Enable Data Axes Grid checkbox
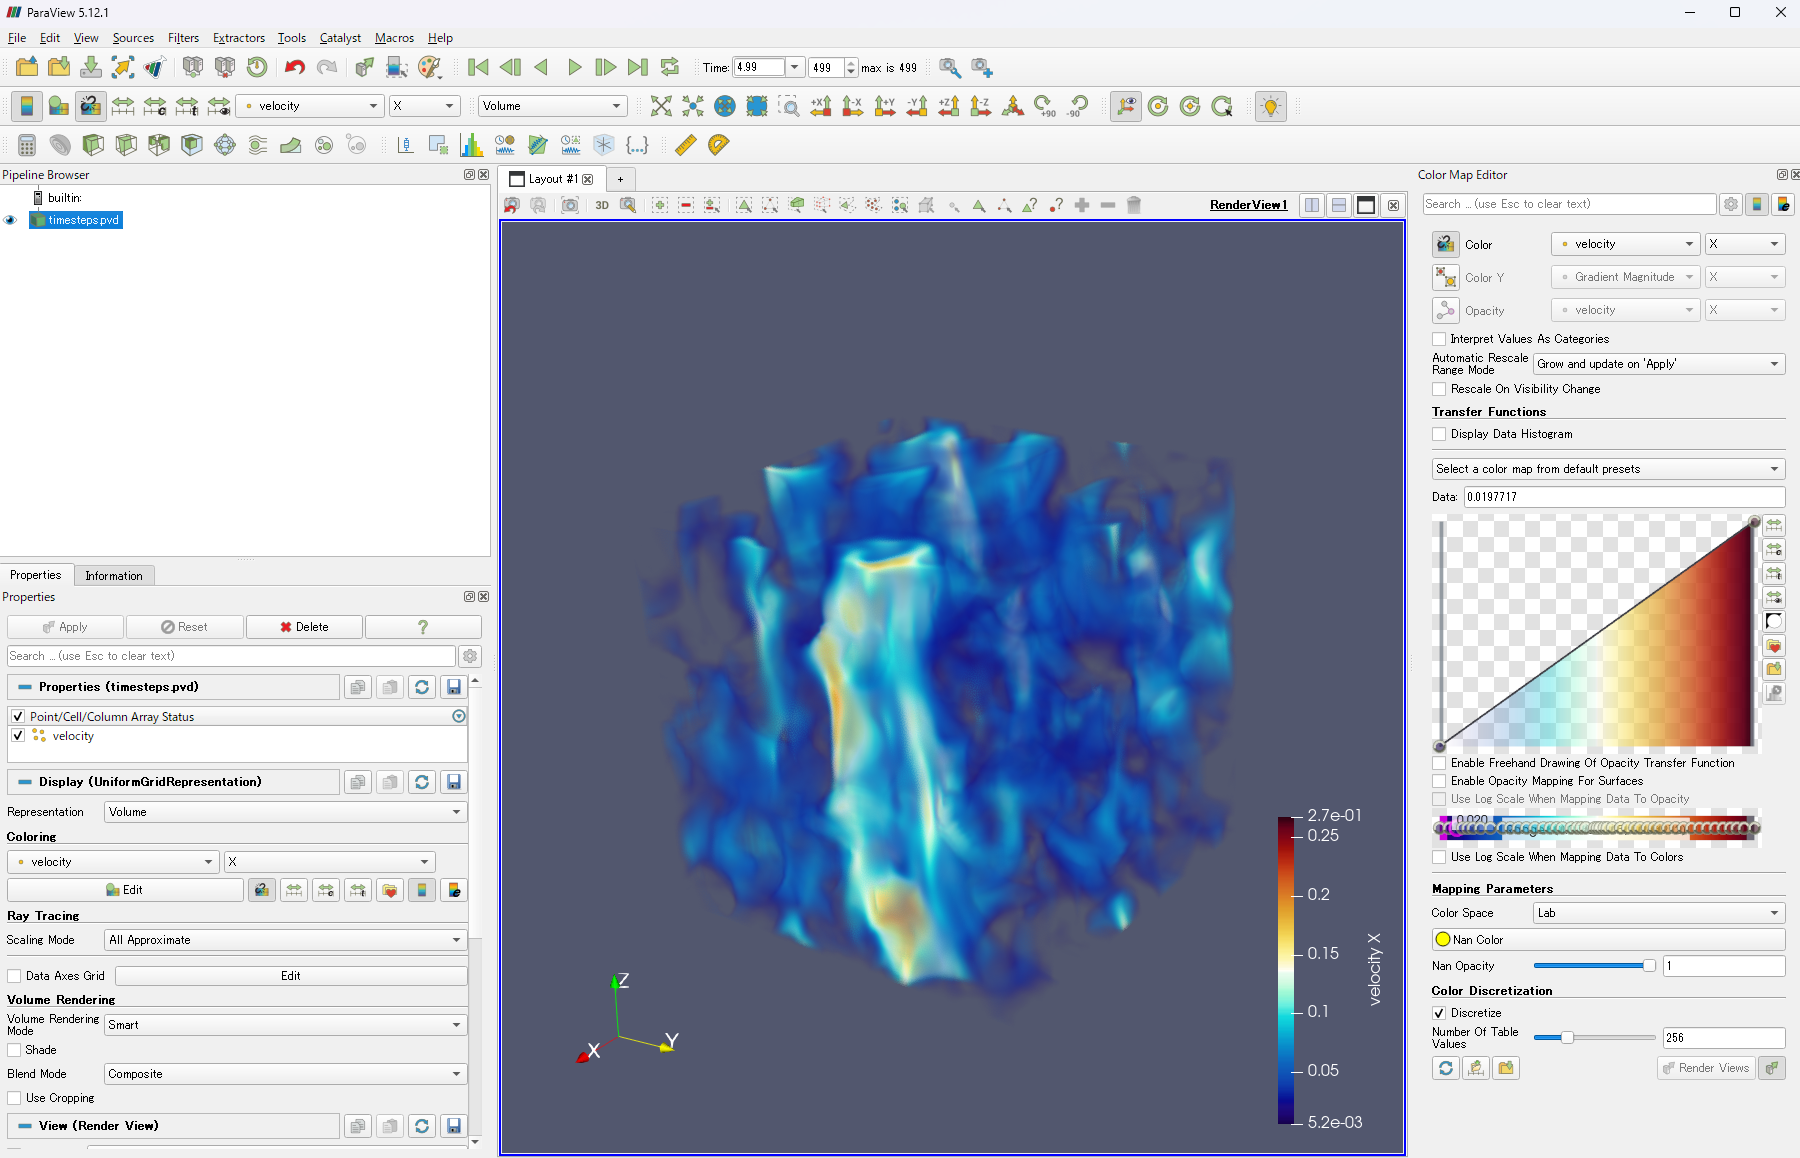1800x1158 pixels. coord(14,976)
